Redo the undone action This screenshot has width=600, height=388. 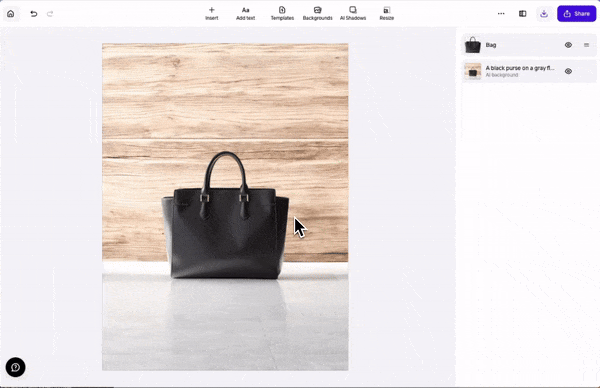(x=50, y=14)
